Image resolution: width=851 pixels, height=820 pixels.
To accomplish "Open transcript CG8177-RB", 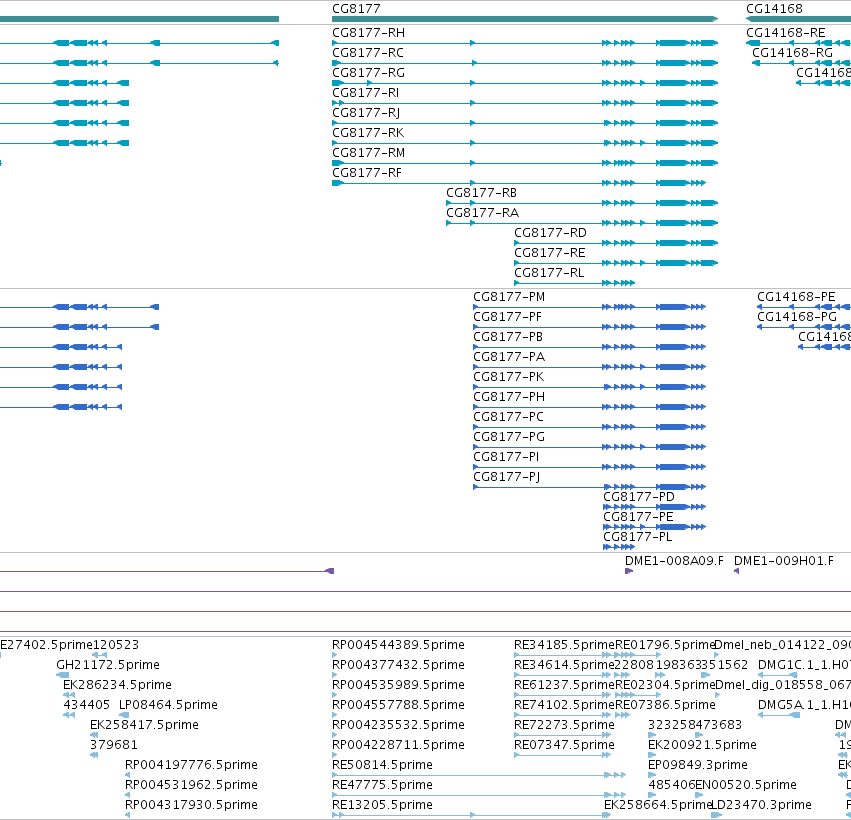I will click(481, 193).
